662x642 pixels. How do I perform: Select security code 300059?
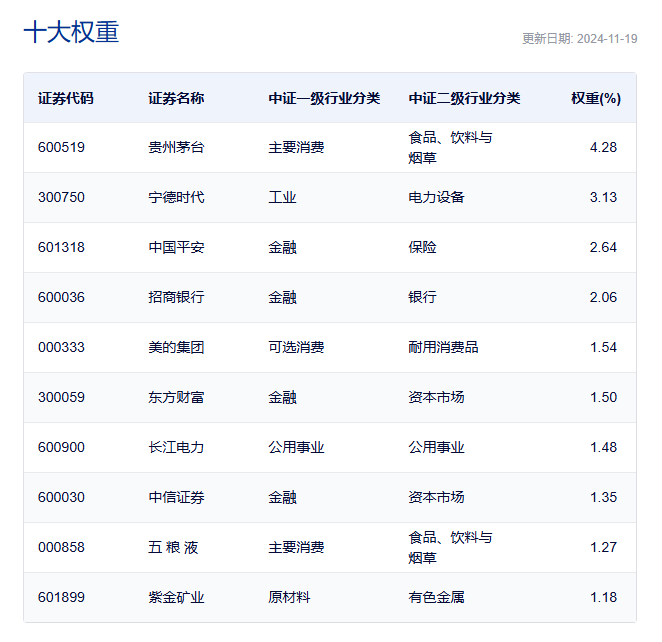coord(61,397)
